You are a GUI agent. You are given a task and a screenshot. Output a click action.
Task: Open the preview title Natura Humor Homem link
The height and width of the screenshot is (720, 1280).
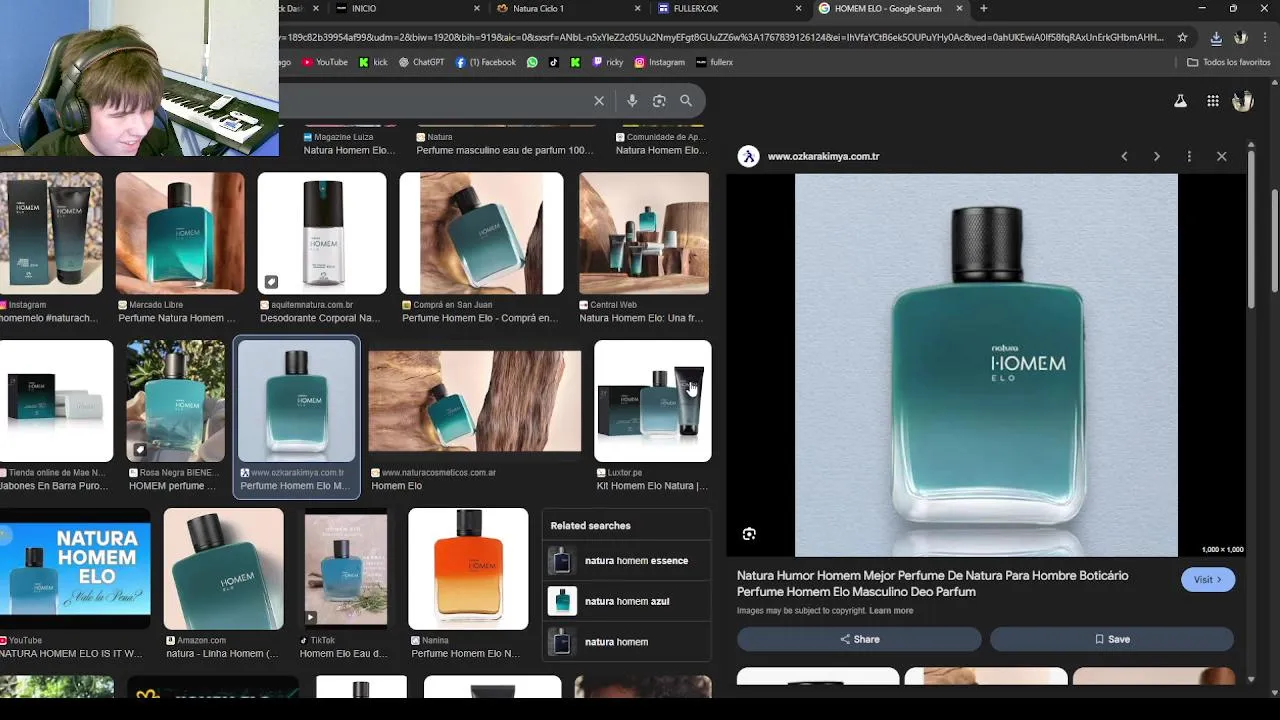[932, 584]
